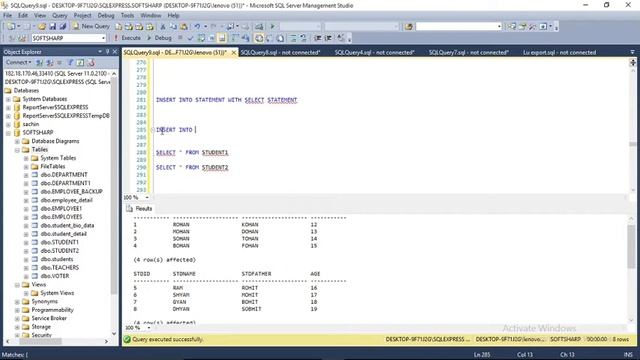Display estimated execution plan icon
640x360 pixels.
[x=201, y=38]
